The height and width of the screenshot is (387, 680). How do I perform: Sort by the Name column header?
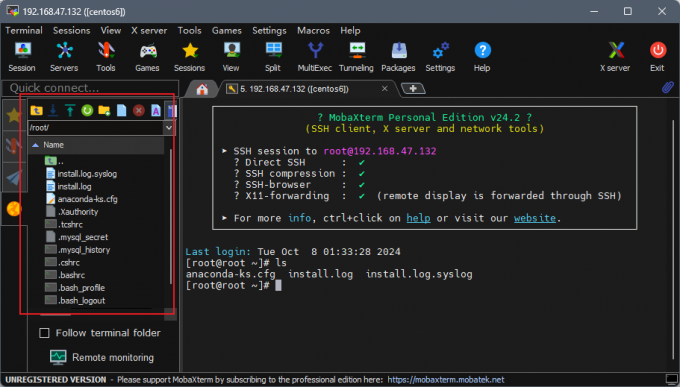pyautogui.click(x=96, y=145)
